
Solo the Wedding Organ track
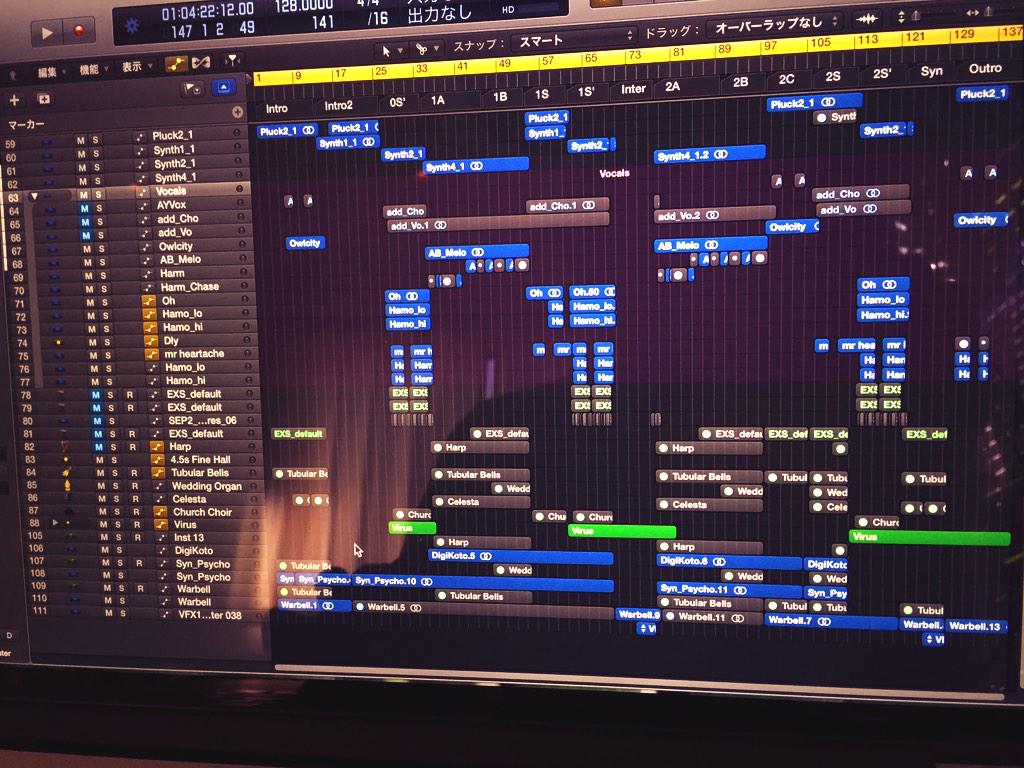click(x=116, y=487)
